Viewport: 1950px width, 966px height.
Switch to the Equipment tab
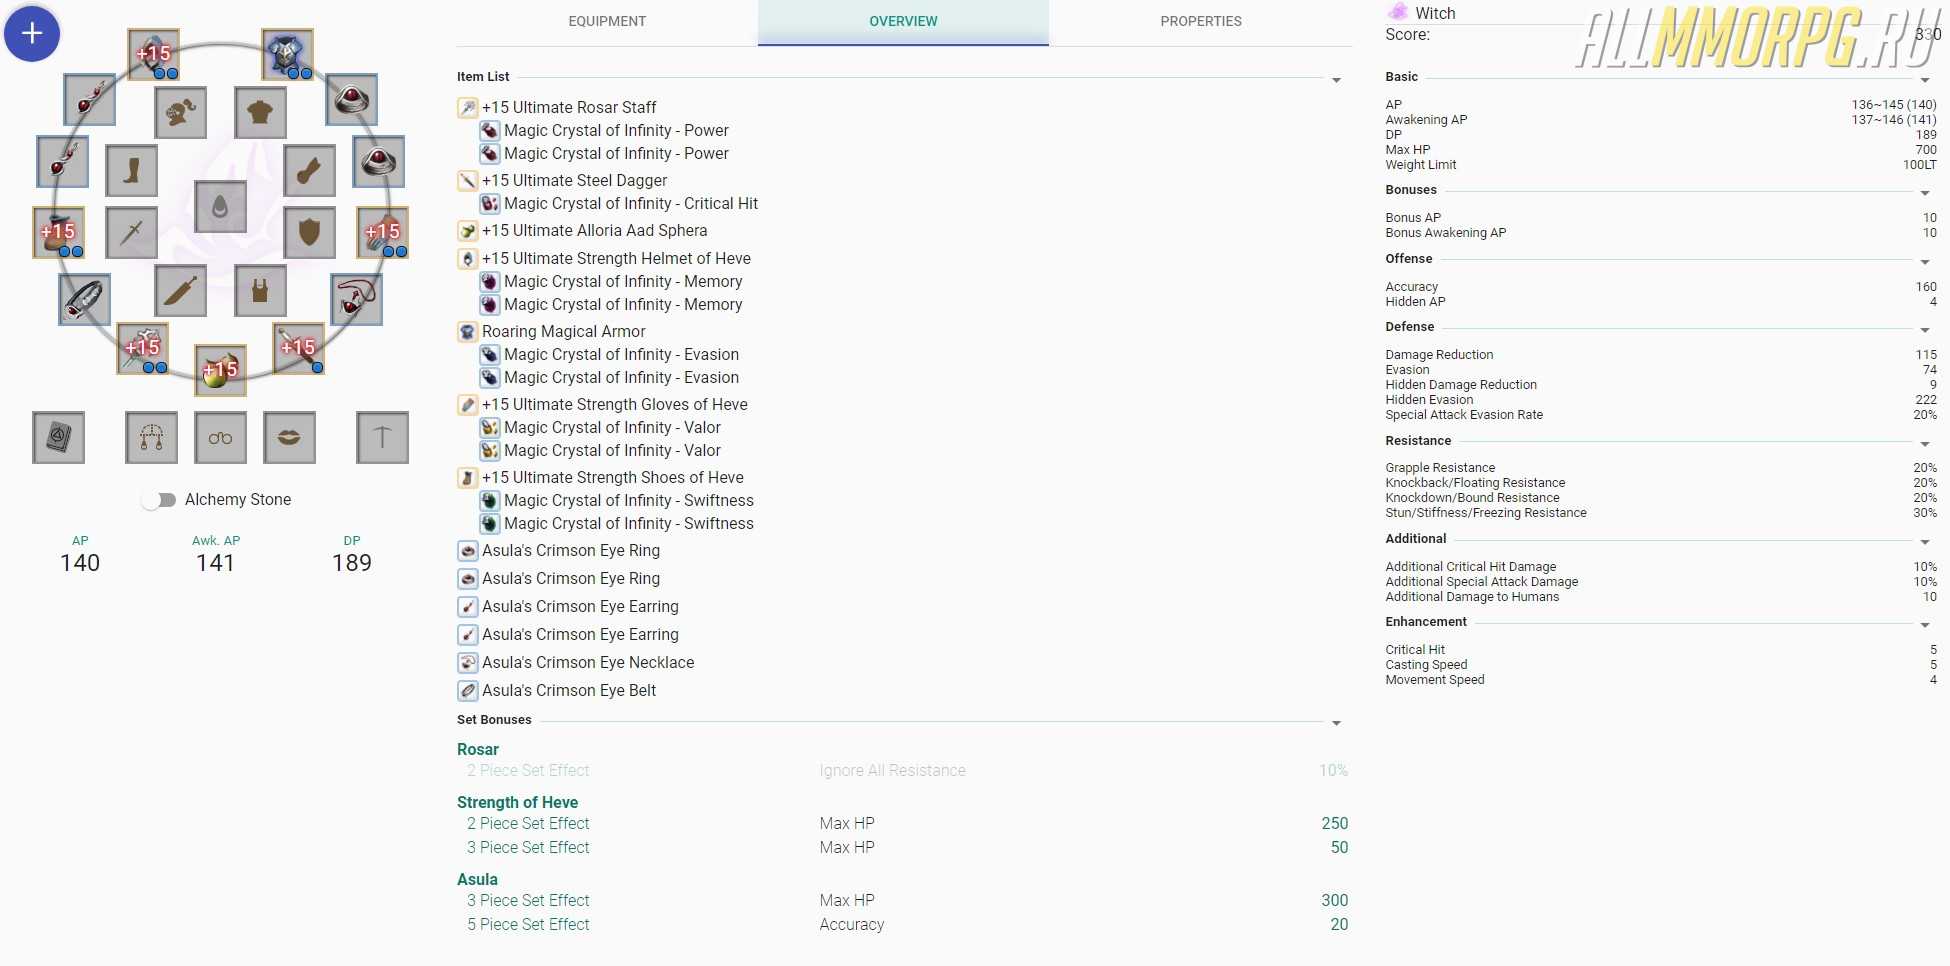pos(607,21)
